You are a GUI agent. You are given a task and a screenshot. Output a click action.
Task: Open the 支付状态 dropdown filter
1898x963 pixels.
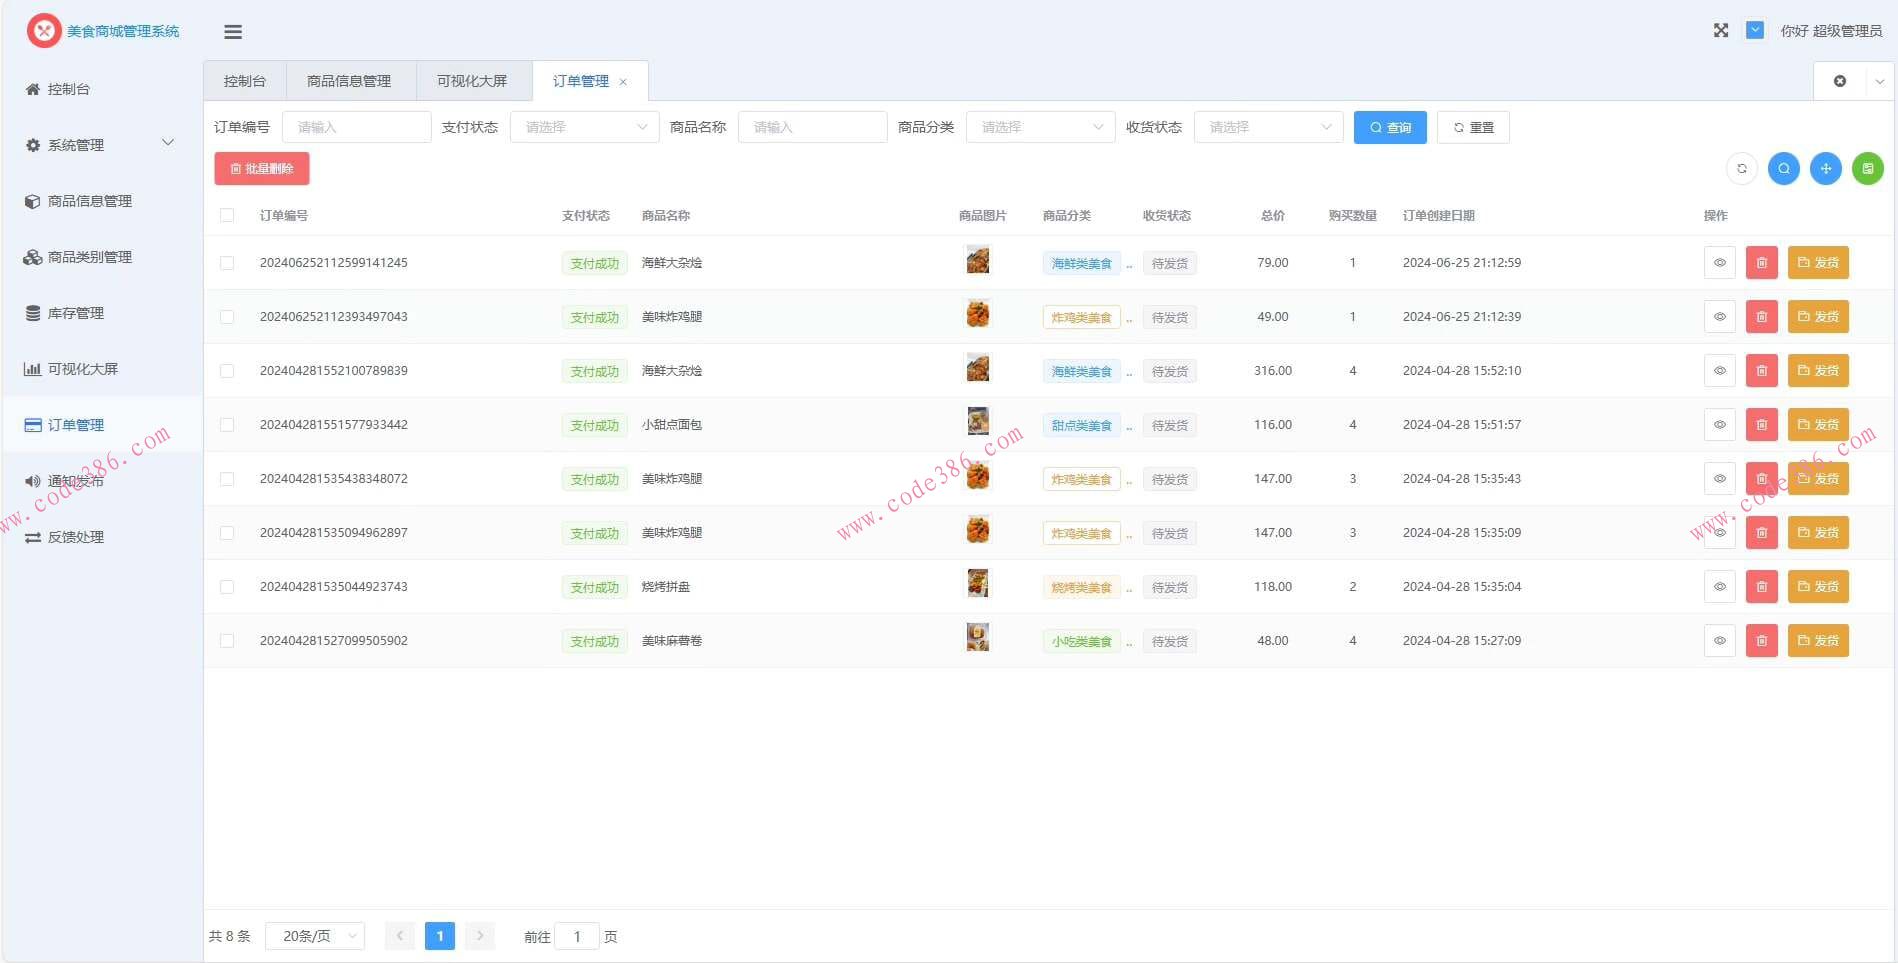pos(584,128)
